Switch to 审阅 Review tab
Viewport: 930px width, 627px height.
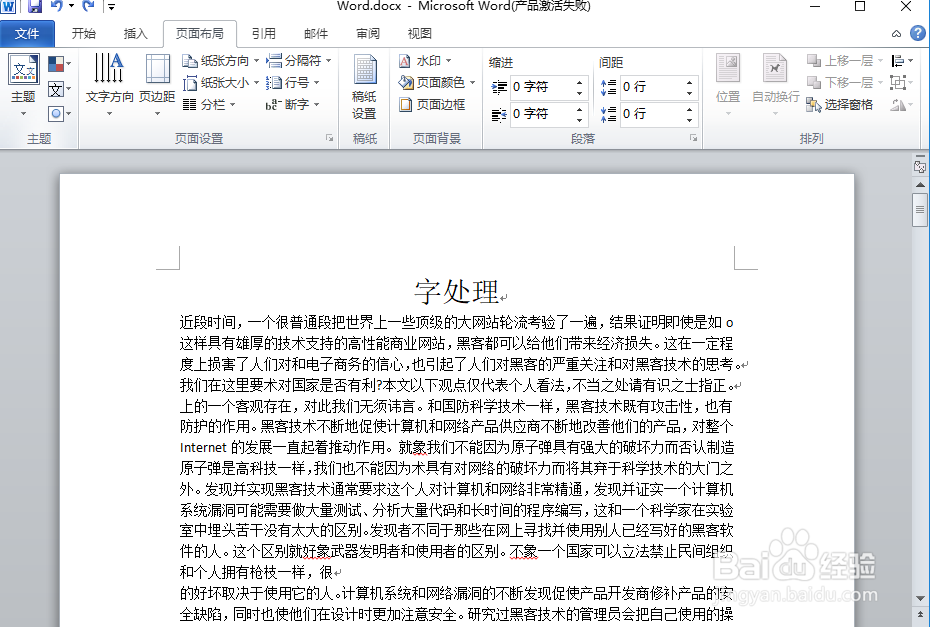point(368,34)
